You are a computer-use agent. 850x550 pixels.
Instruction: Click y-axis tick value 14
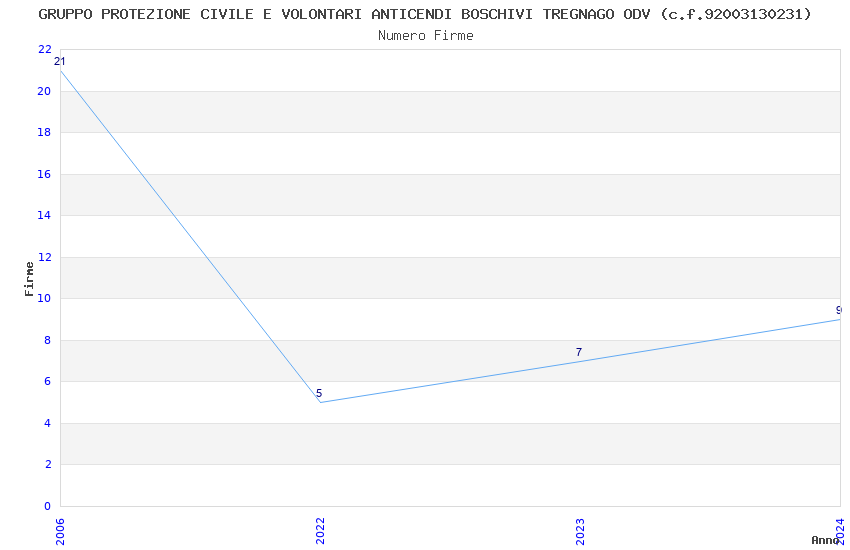tap(44, 215)
